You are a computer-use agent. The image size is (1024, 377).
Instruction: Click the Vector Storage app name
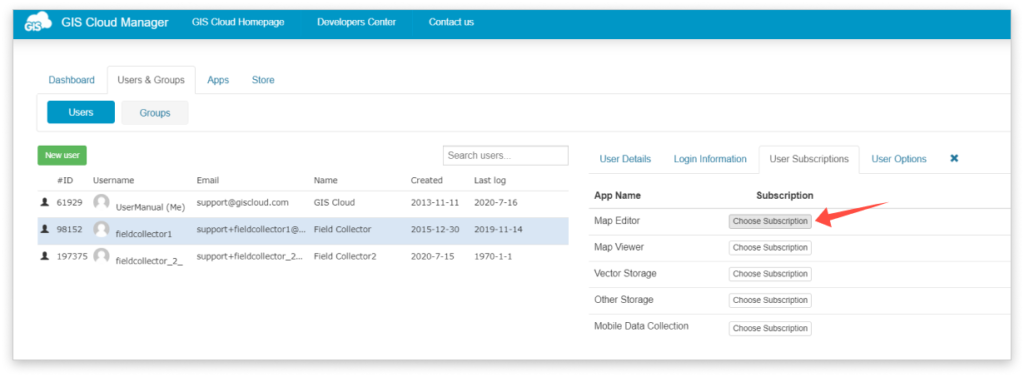(626, 273)
